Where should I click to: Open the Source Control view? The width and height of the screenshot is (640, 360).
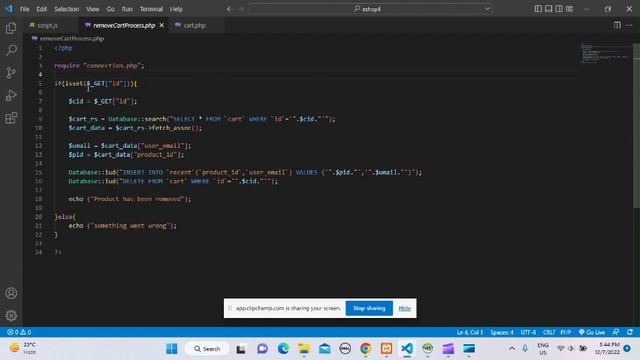tap(11, 73)
